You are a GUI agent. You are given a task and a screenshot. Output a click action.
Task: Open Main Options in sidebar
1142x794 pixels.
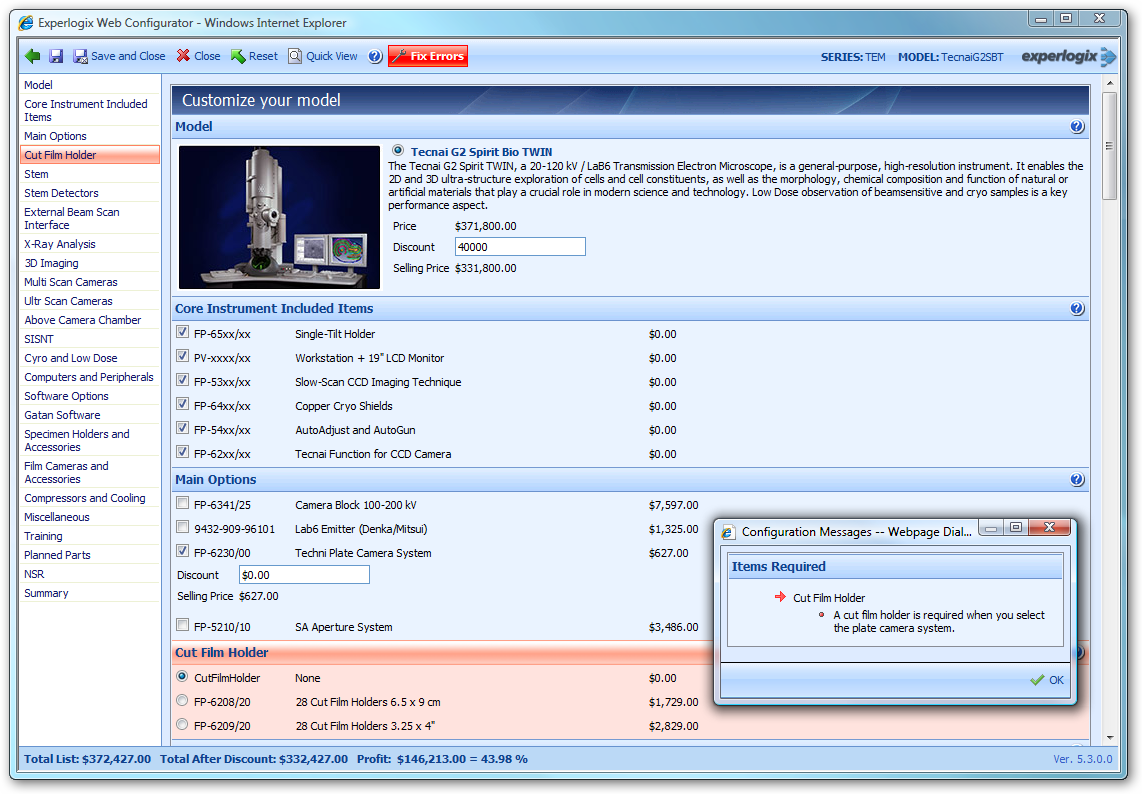55,136
